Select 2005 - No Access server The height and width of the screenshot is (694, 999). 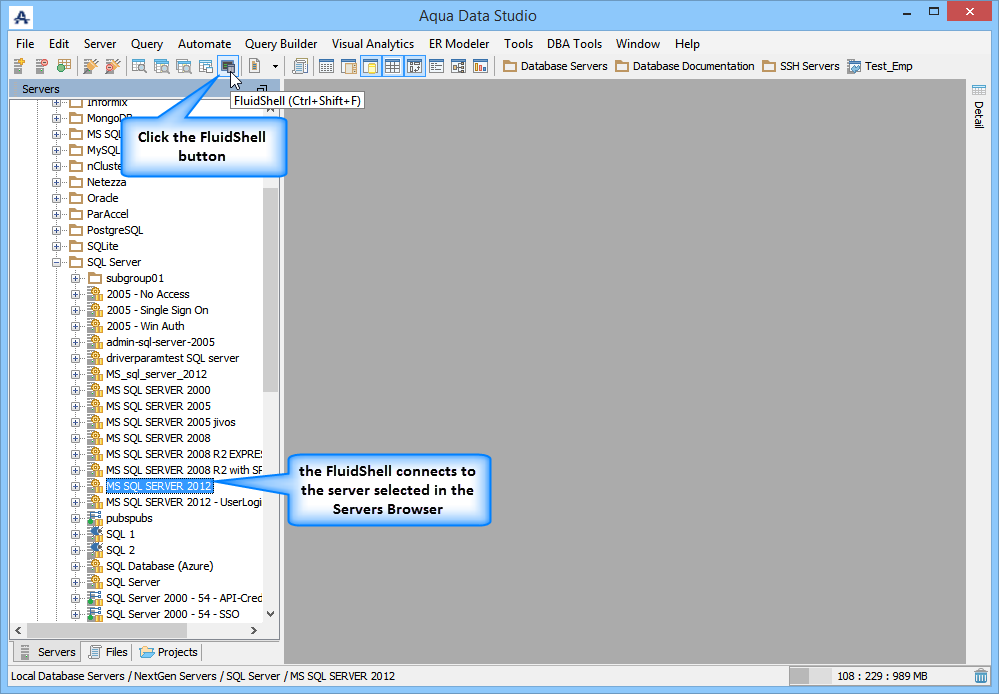click(x=148, y=294)
